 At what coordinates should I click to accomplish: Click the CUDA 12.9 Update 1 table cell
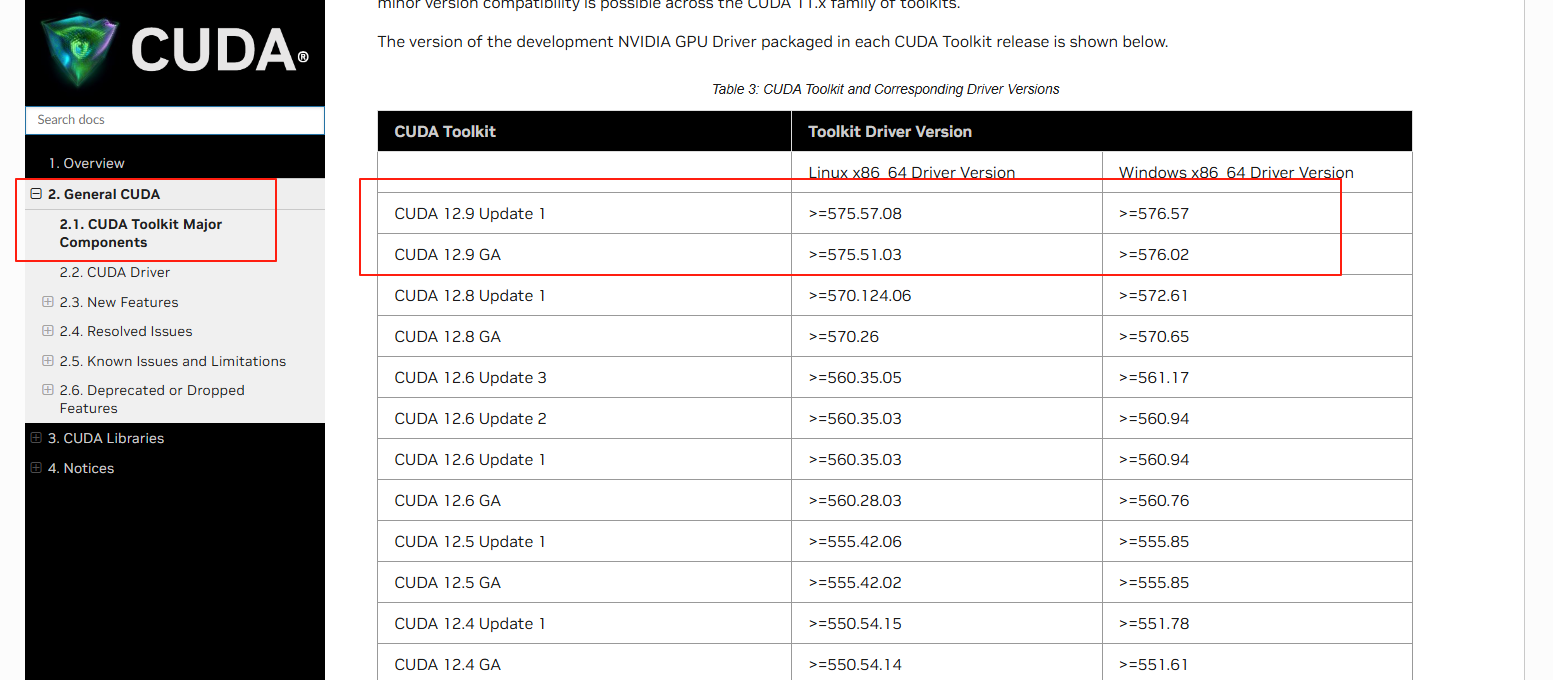click(x=470, y=213)
